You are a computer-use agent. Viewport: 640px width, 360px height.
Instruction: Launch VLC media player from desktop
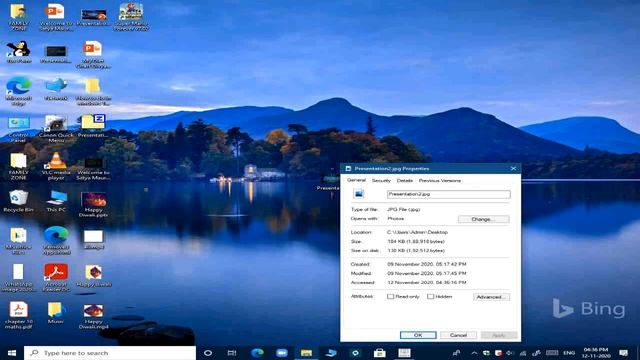tap(56, 166)
